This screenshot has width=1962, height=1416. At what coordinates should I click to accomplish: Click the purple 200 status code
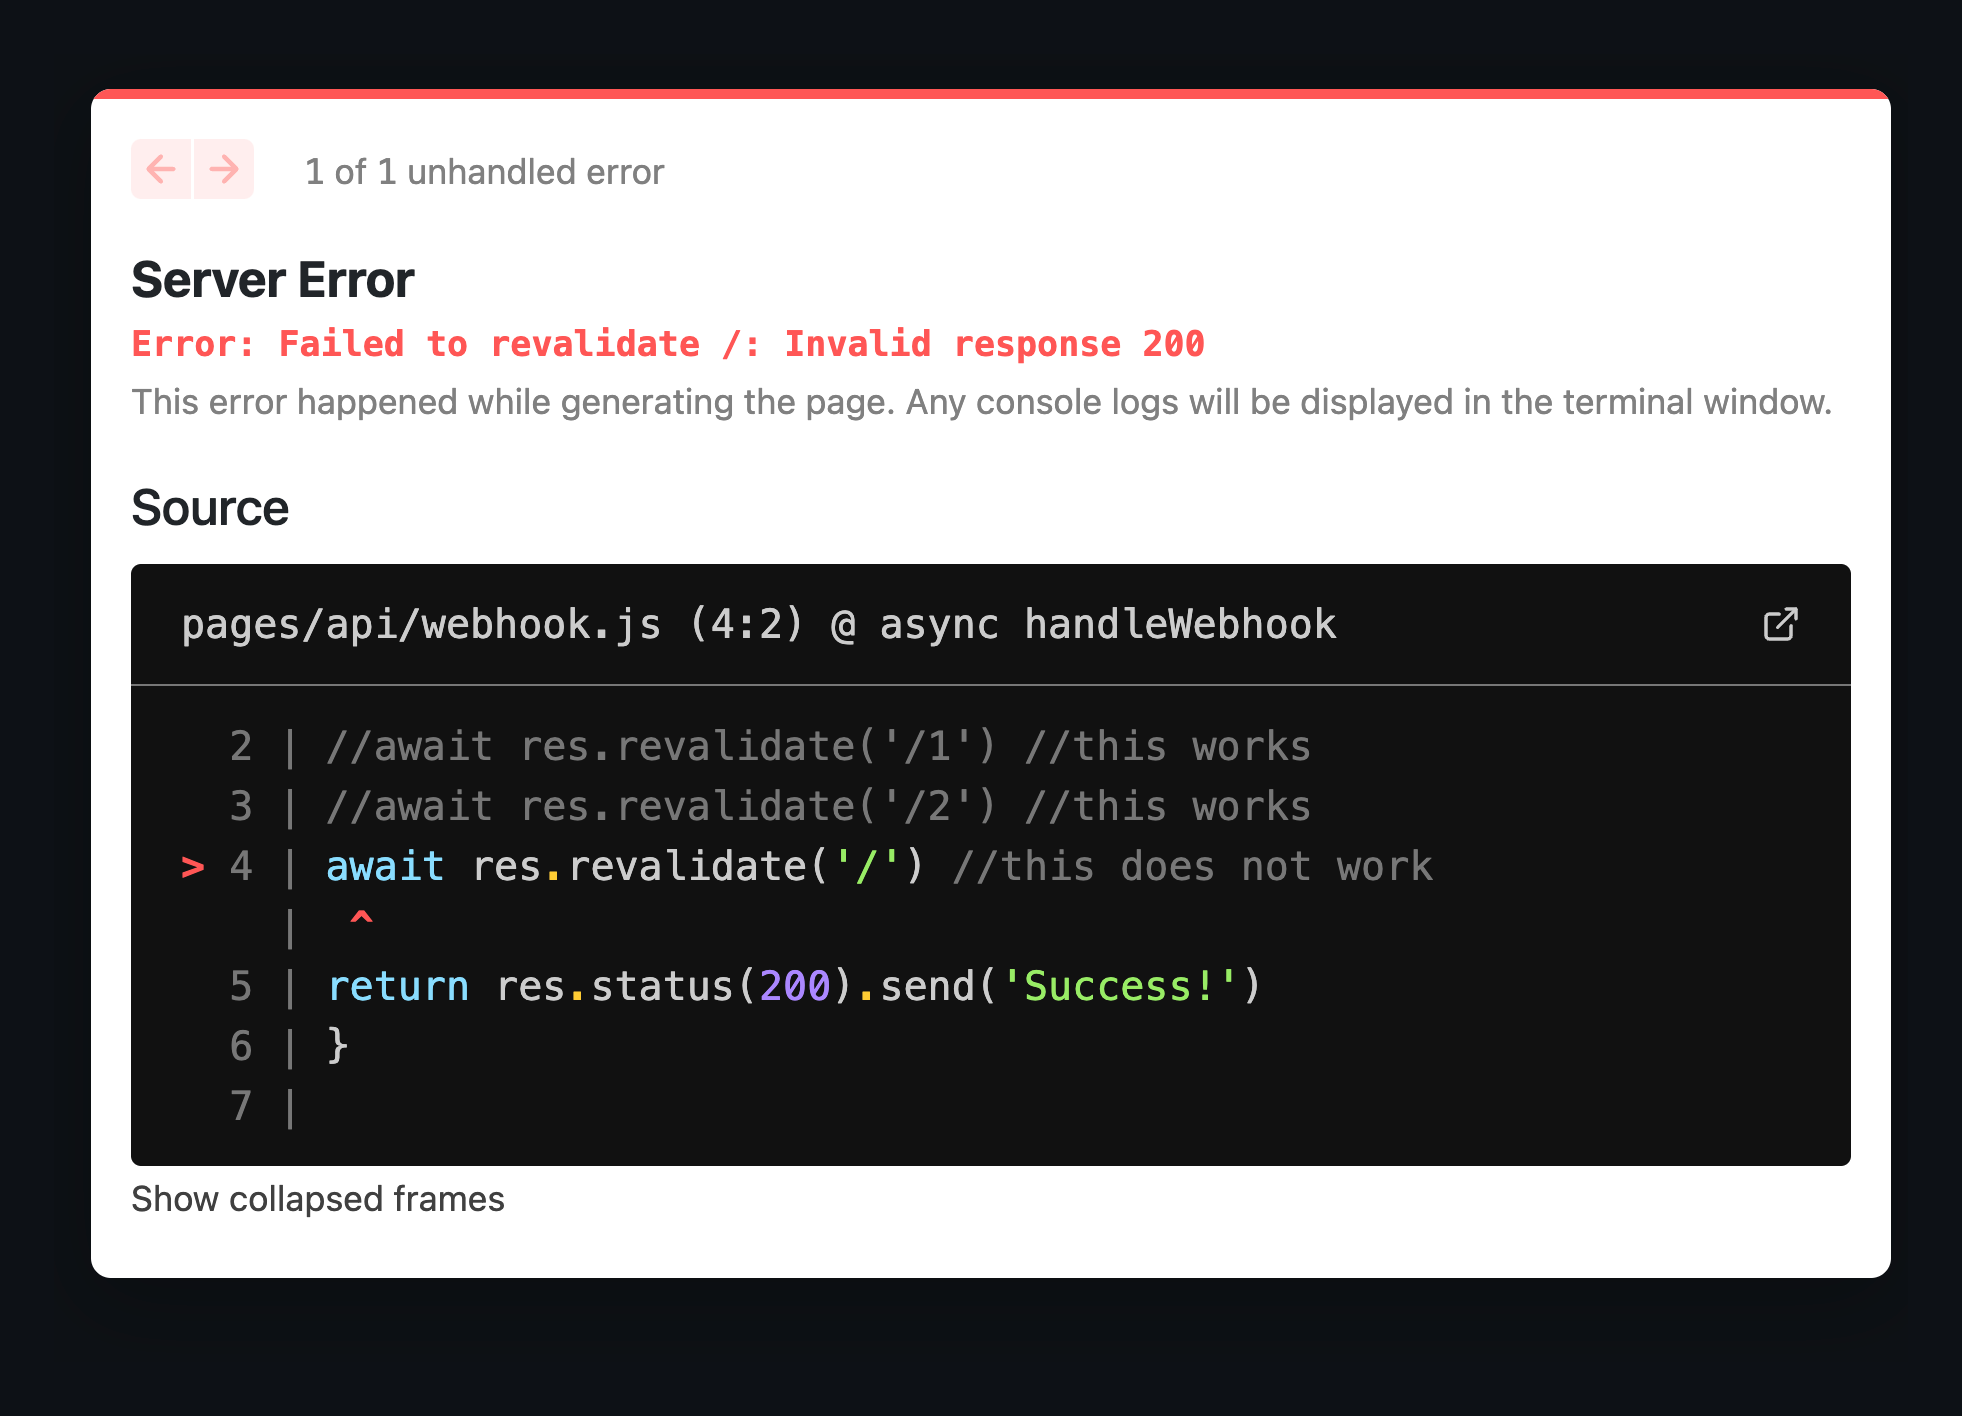pyautogui.click(x=795, y=987)
